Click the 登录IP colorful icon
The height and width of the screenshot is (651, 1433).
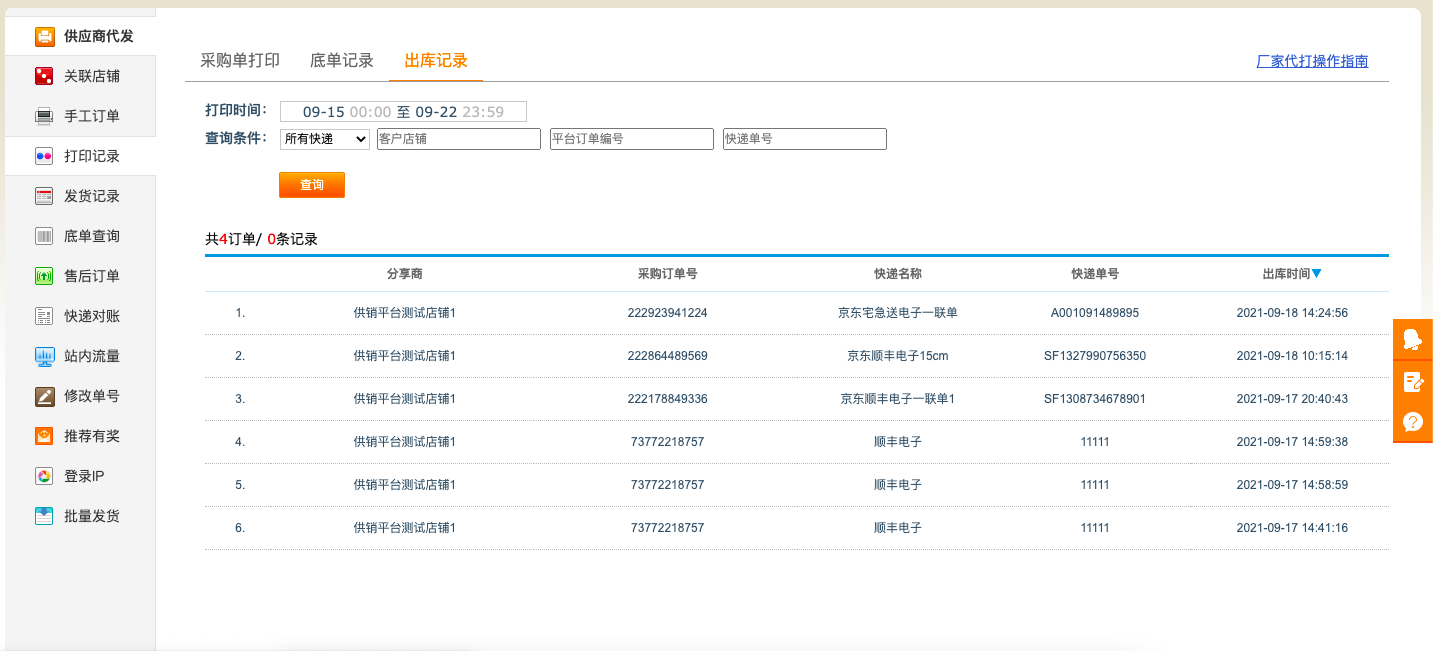click(x=44, y=476)
